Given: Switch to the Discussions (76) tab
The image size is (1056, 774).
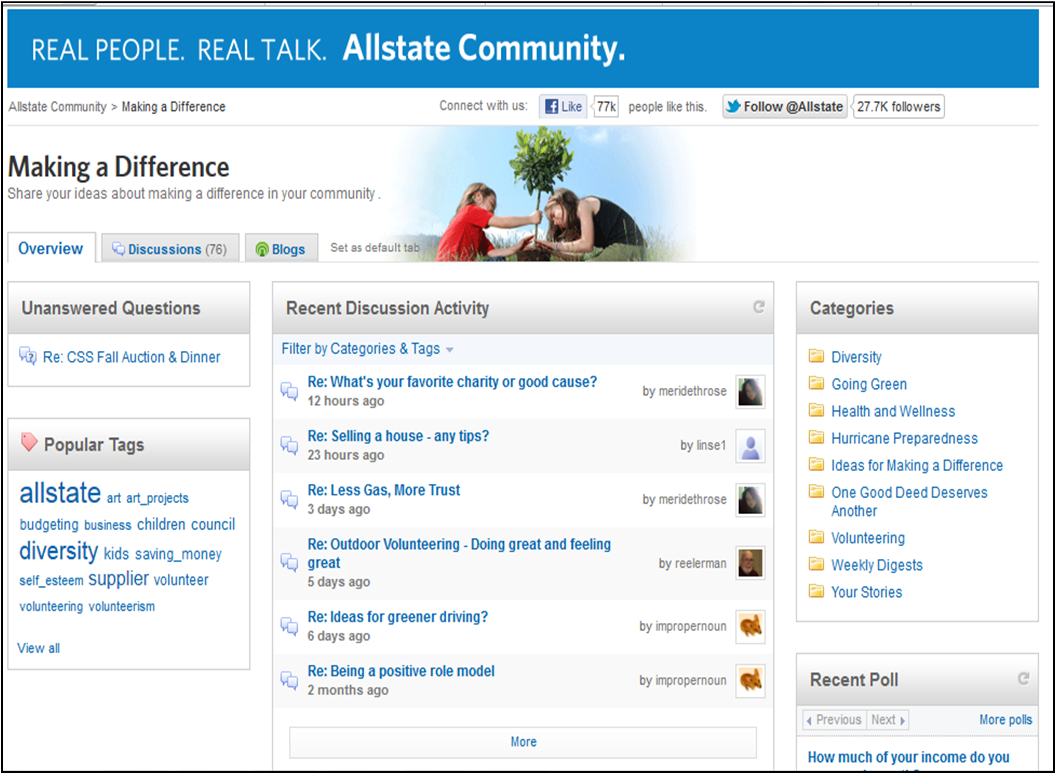Looking at the screenshot, I should 170,249.
